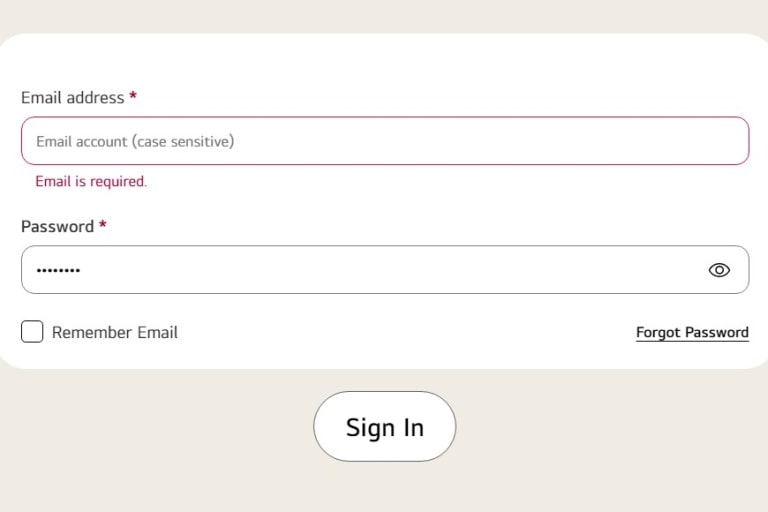Image resolution: width=768 pixels, height=512 pixels.
Task: Click the masked password dots
Action: tap(58, 270)
